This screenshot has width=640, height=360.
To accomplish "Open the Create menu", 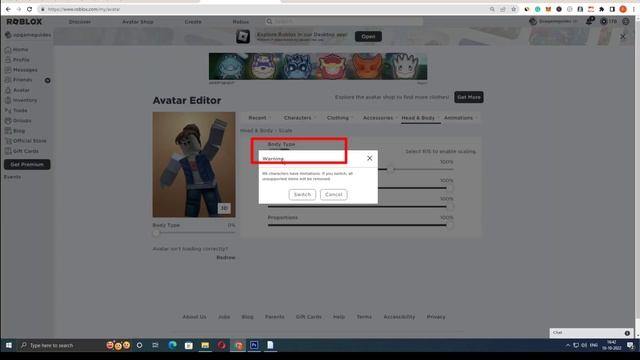I will pos(193,22).
